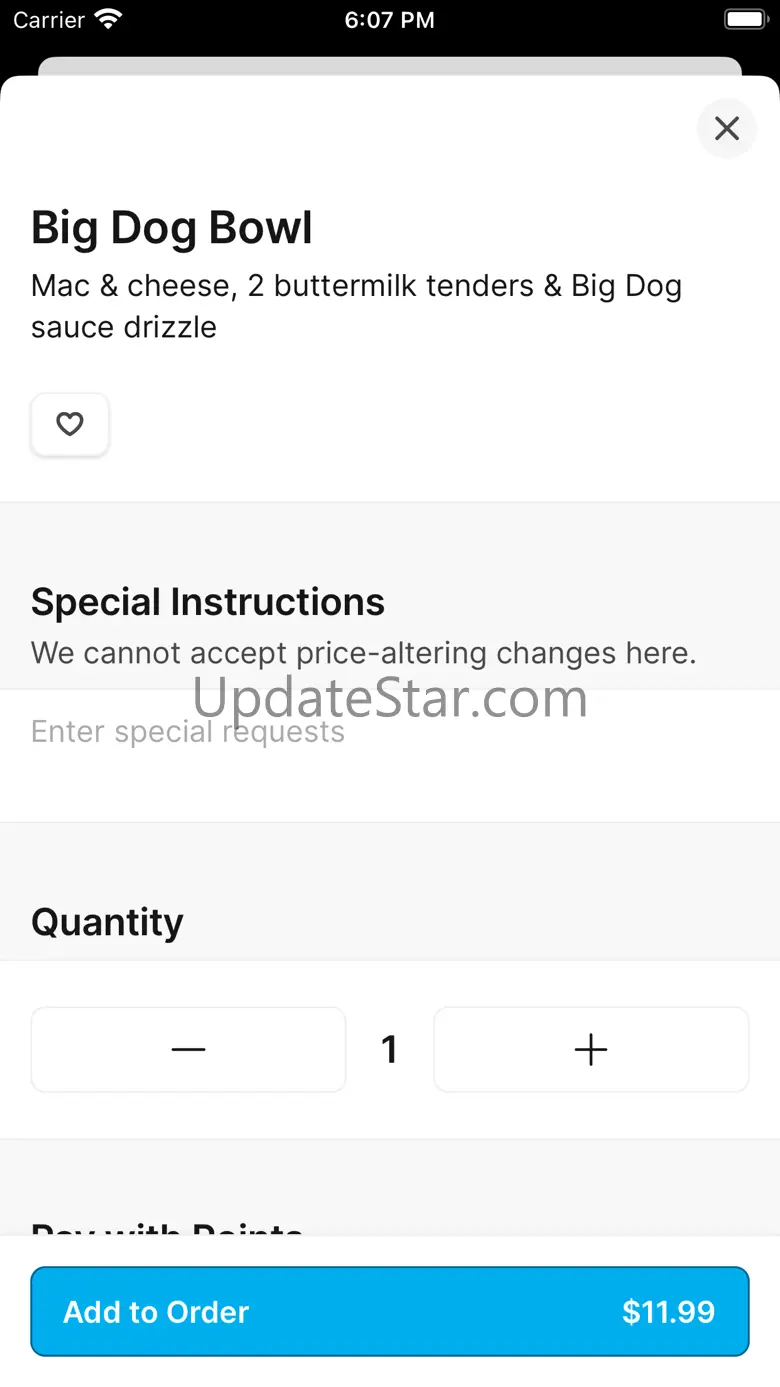Image resolution: width=780 pixels, height=1387 pixels.
Task: Tap the battery icon in the status bar
Action: click(745, 20)
